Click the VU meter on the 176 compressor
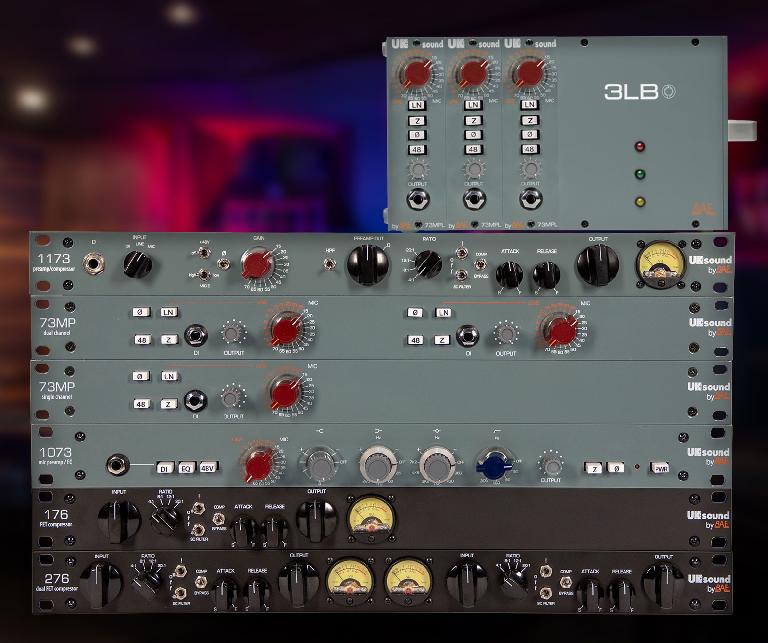The image size is (768, 643). click(x=371, y=519)
